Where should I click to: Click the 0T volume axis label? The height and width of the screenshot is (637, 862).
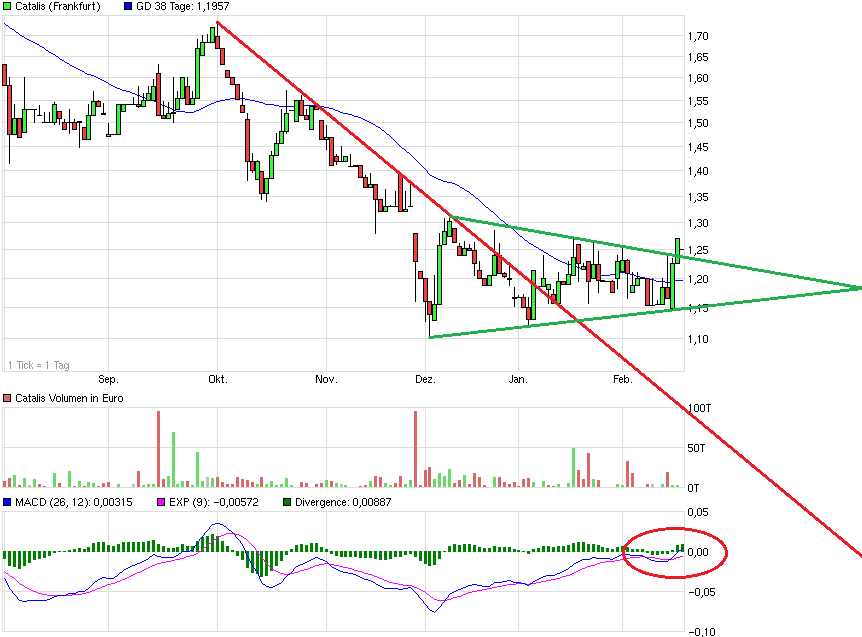pyautogui.click(x=693, y=488)
